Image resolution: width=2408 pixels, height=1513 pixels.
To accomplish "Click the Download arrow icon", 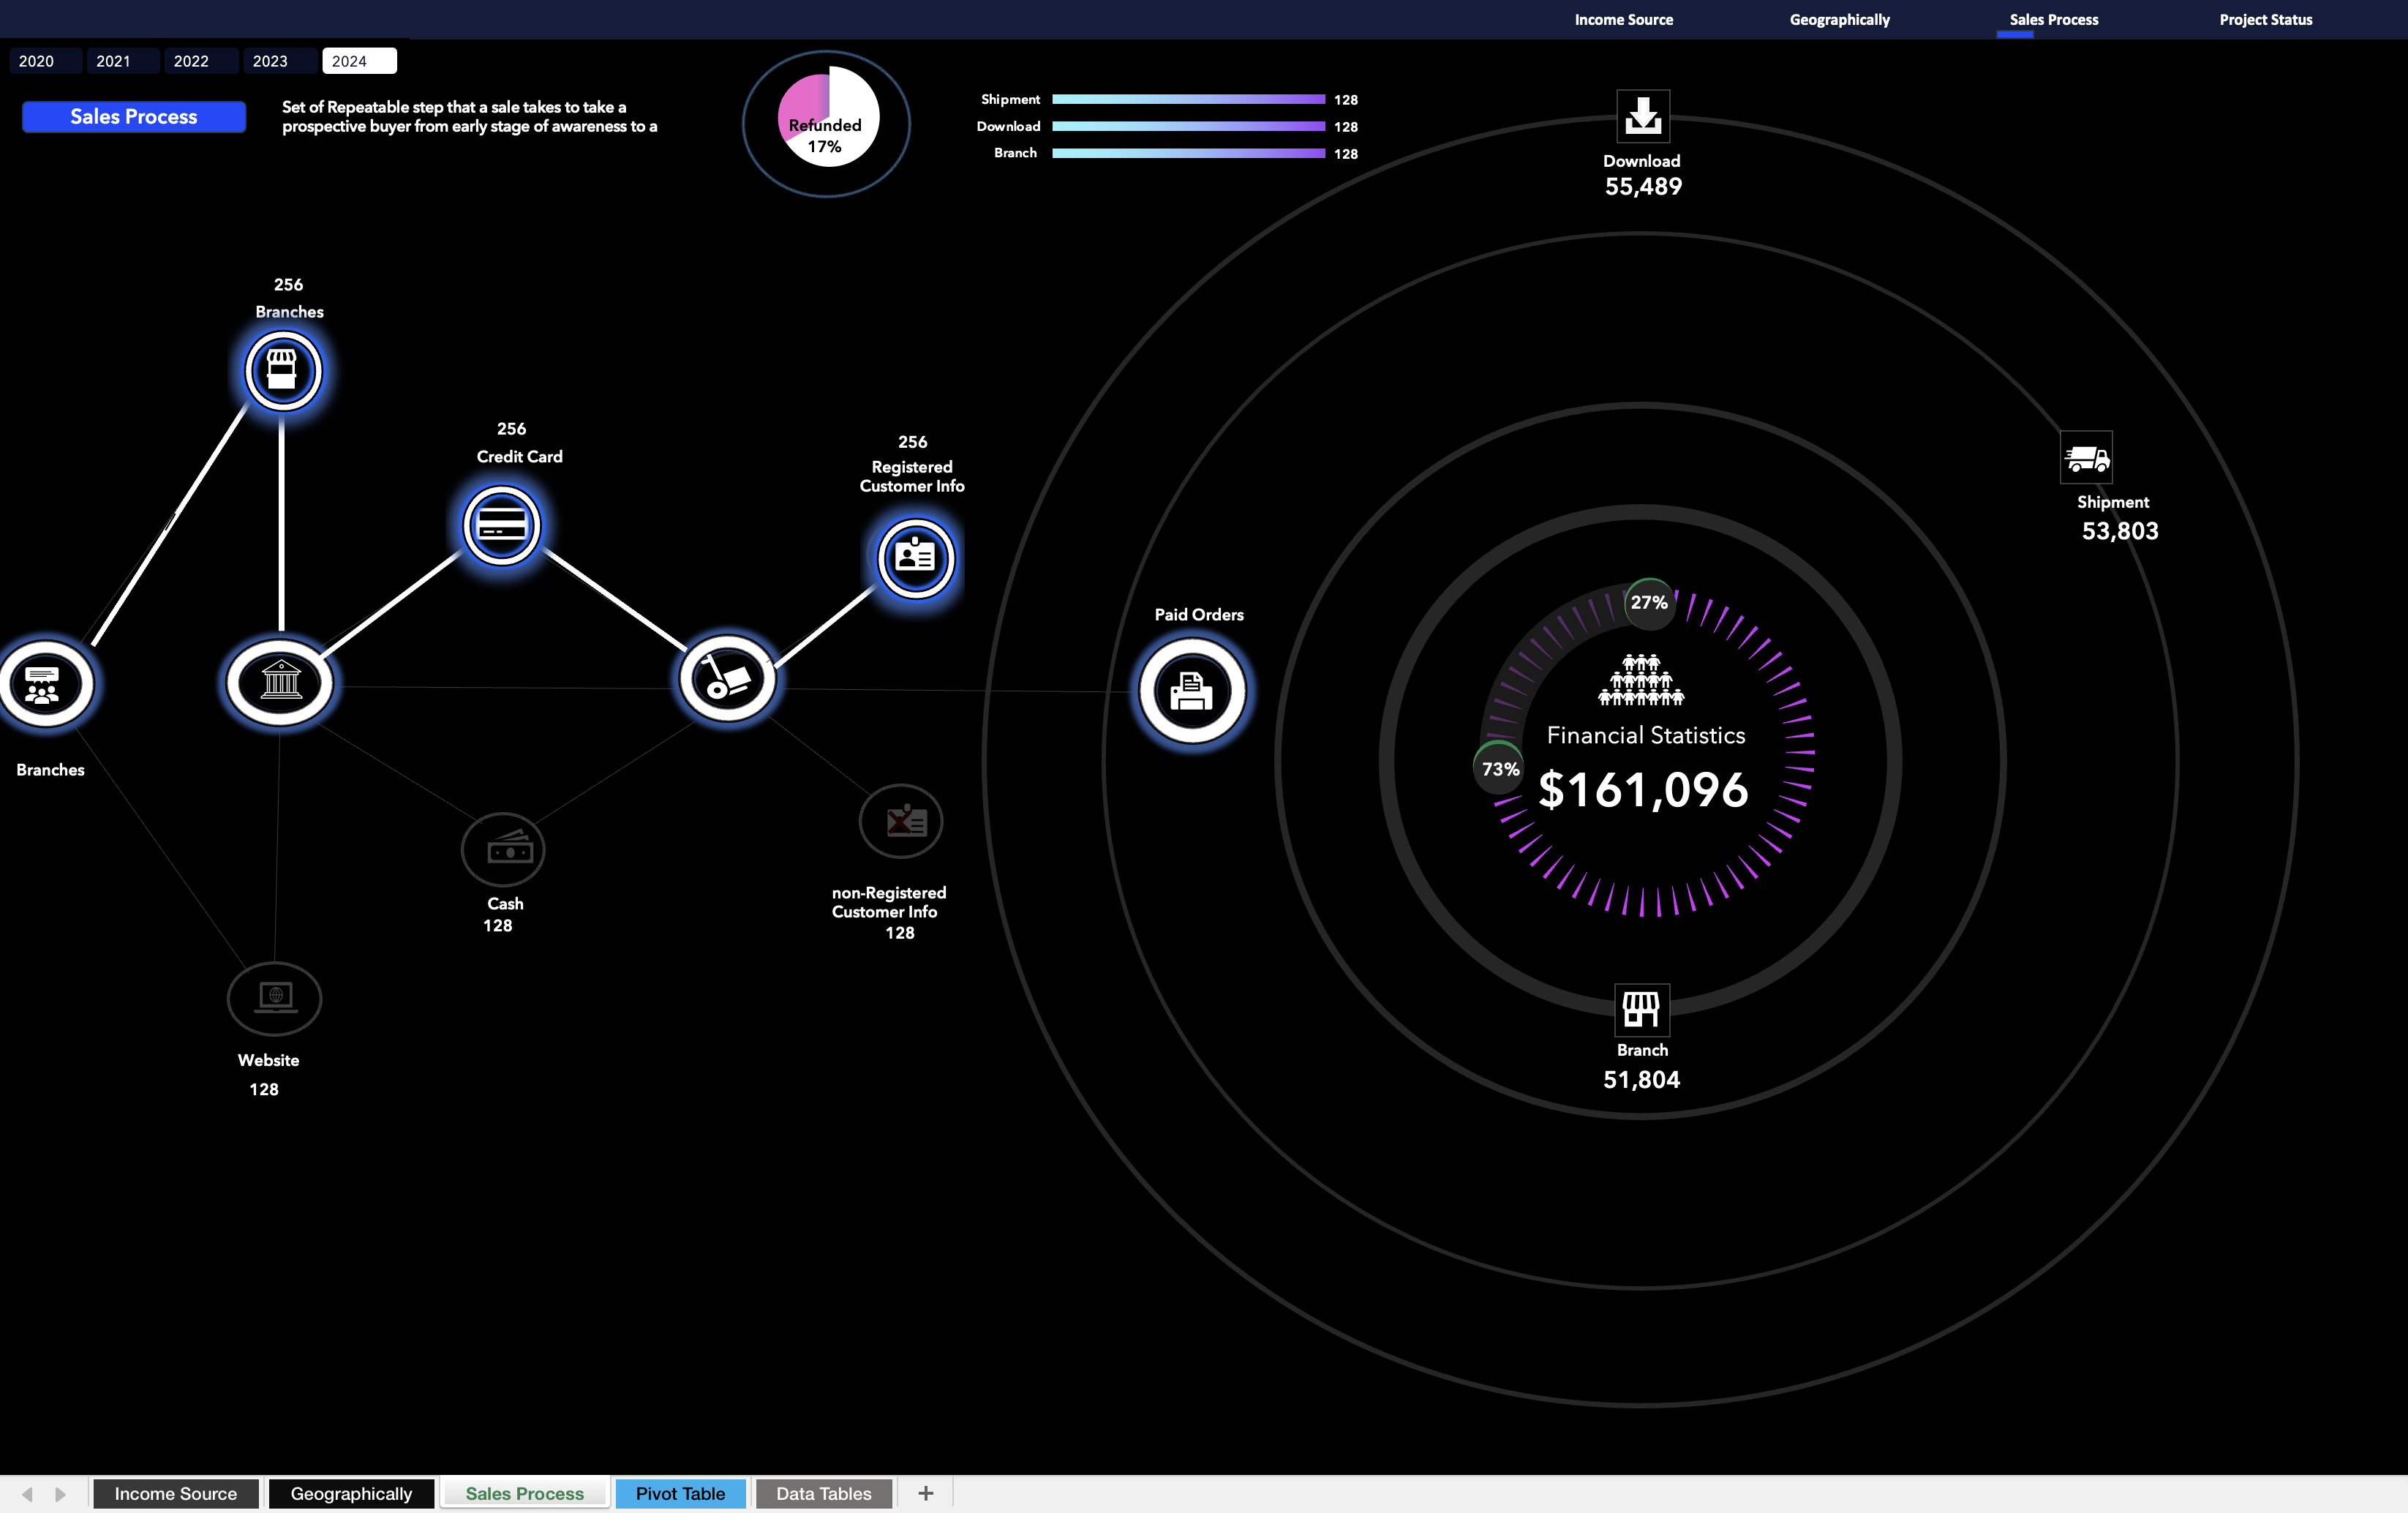I will 1642,116.
